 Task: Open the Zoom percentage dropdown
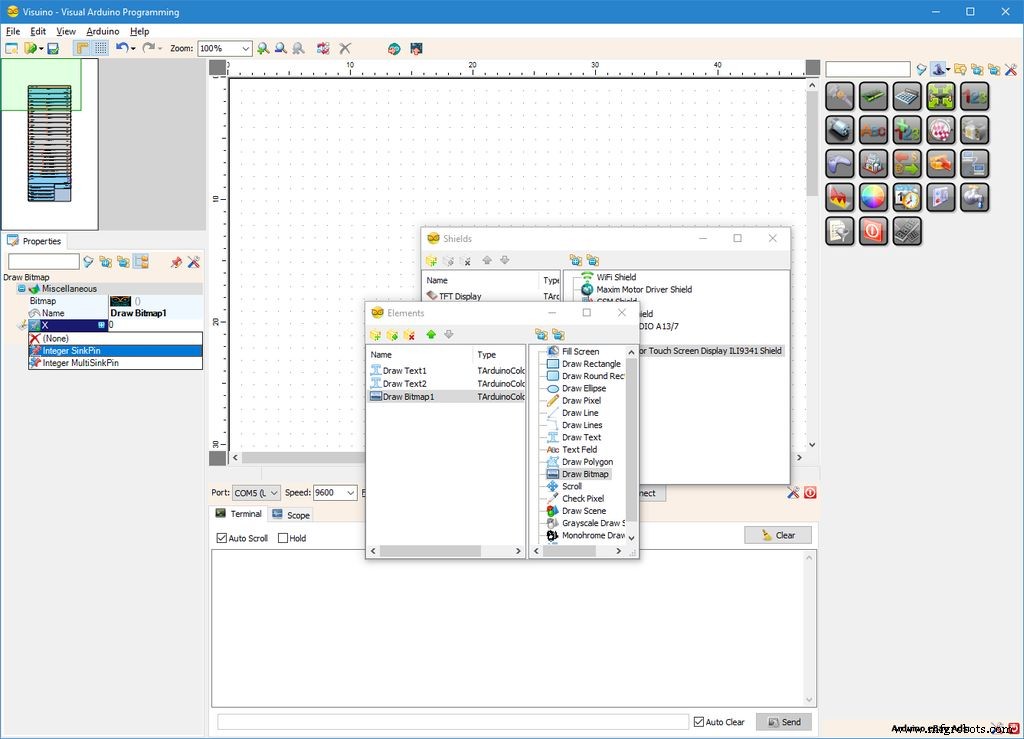coord(246,48)
